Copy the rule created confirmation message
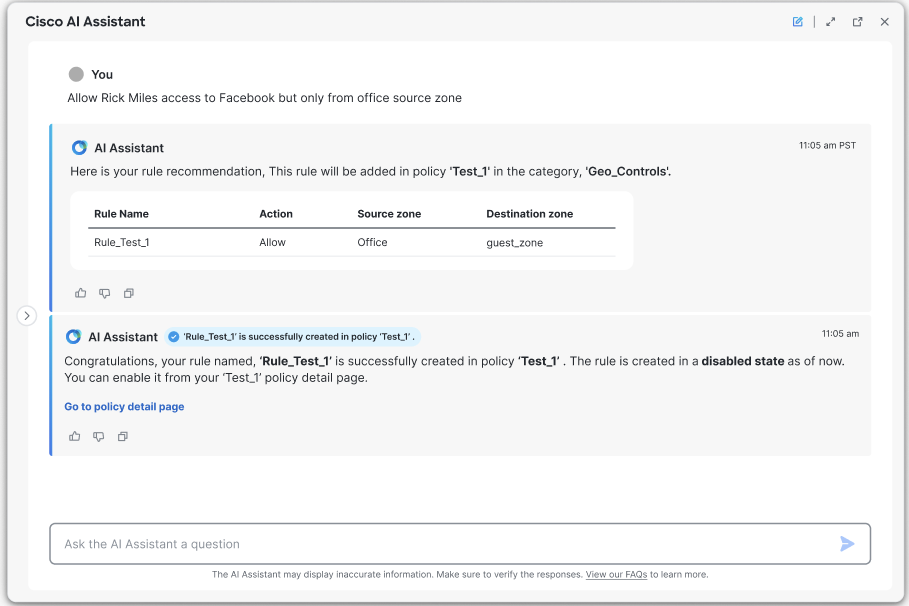Viewport: 909px width, 606px height. pos(123,436)
